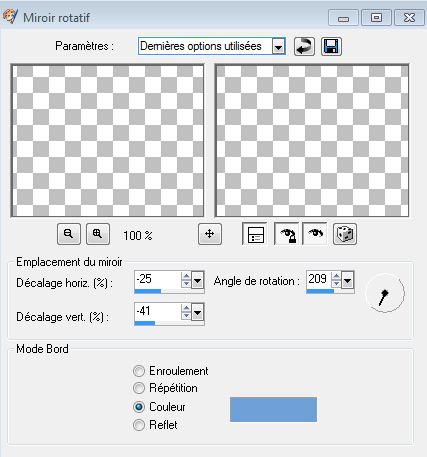Click the Décalage vert. input field
This screenshot has height=457, width=427.
(158, 312)
